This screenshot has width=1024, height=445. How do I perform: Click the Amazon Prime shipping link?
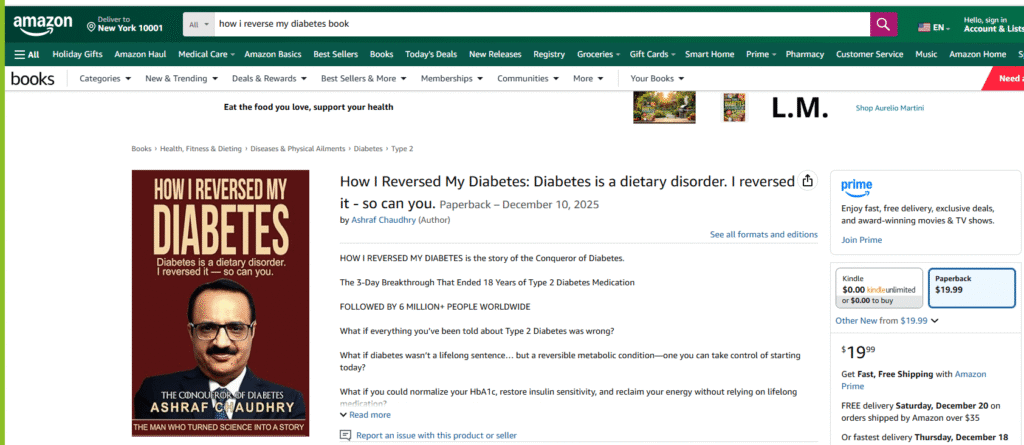(914, 380)
